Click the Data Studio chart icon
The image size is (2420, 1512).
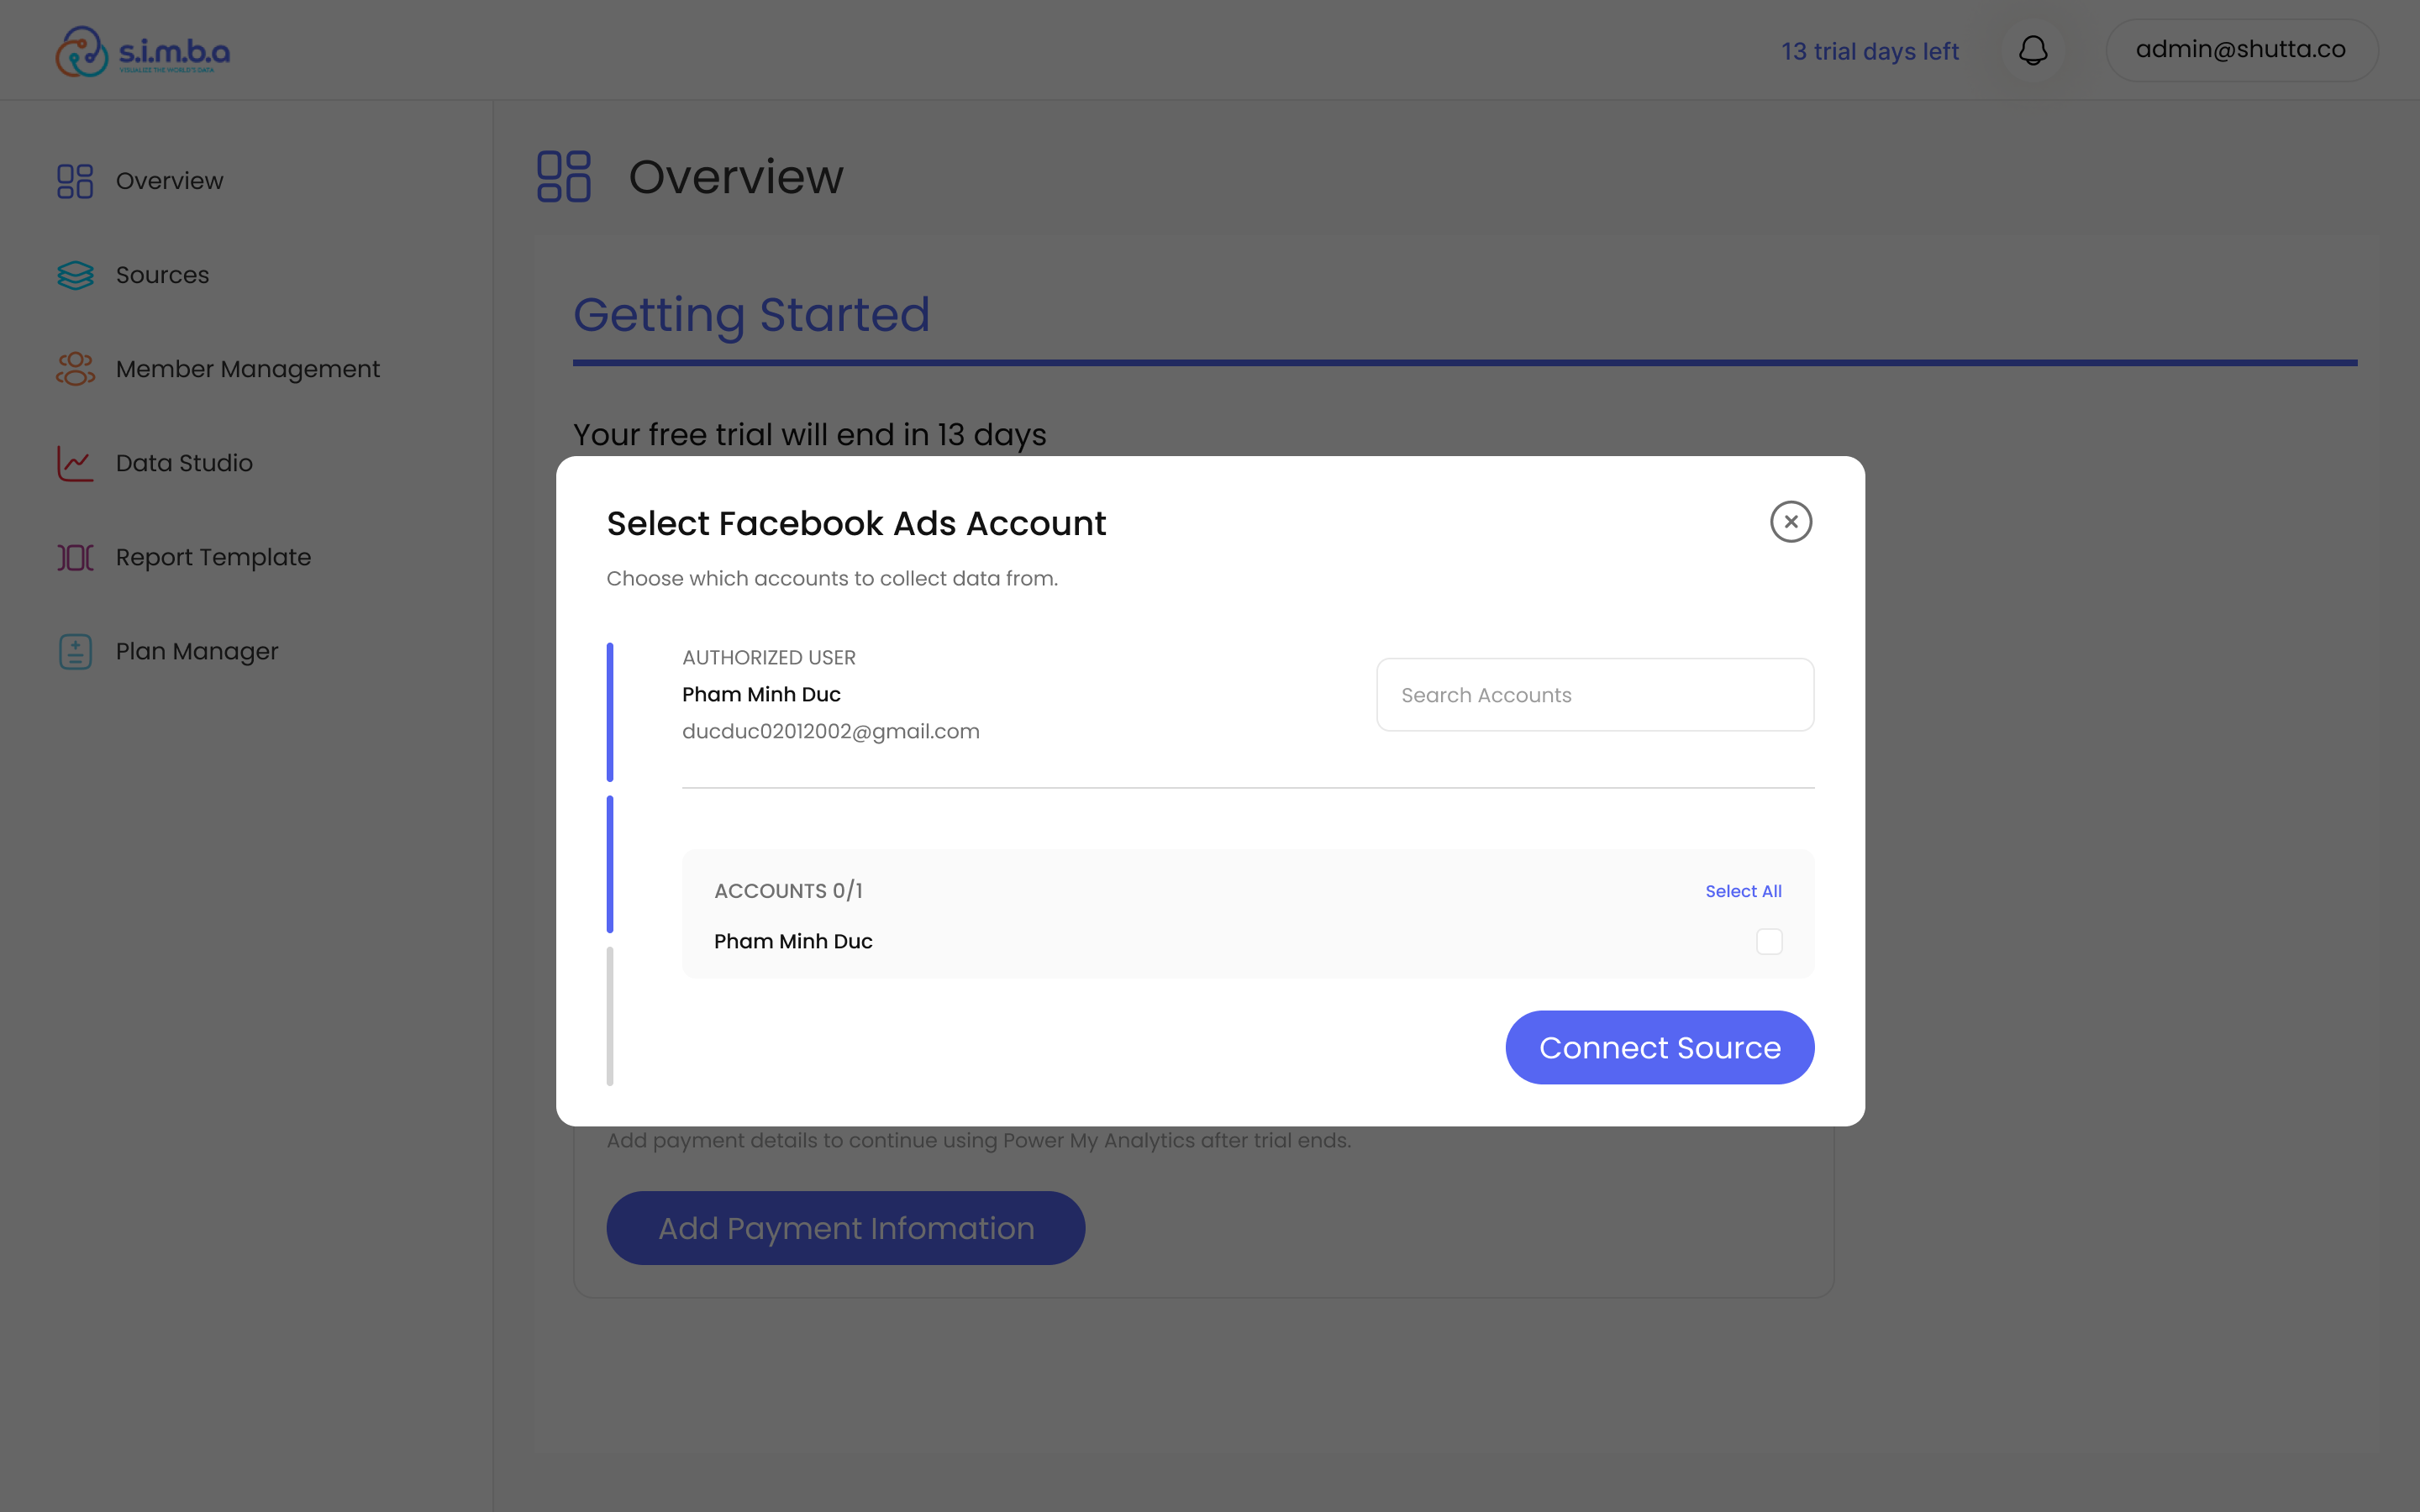coord(75,463)
